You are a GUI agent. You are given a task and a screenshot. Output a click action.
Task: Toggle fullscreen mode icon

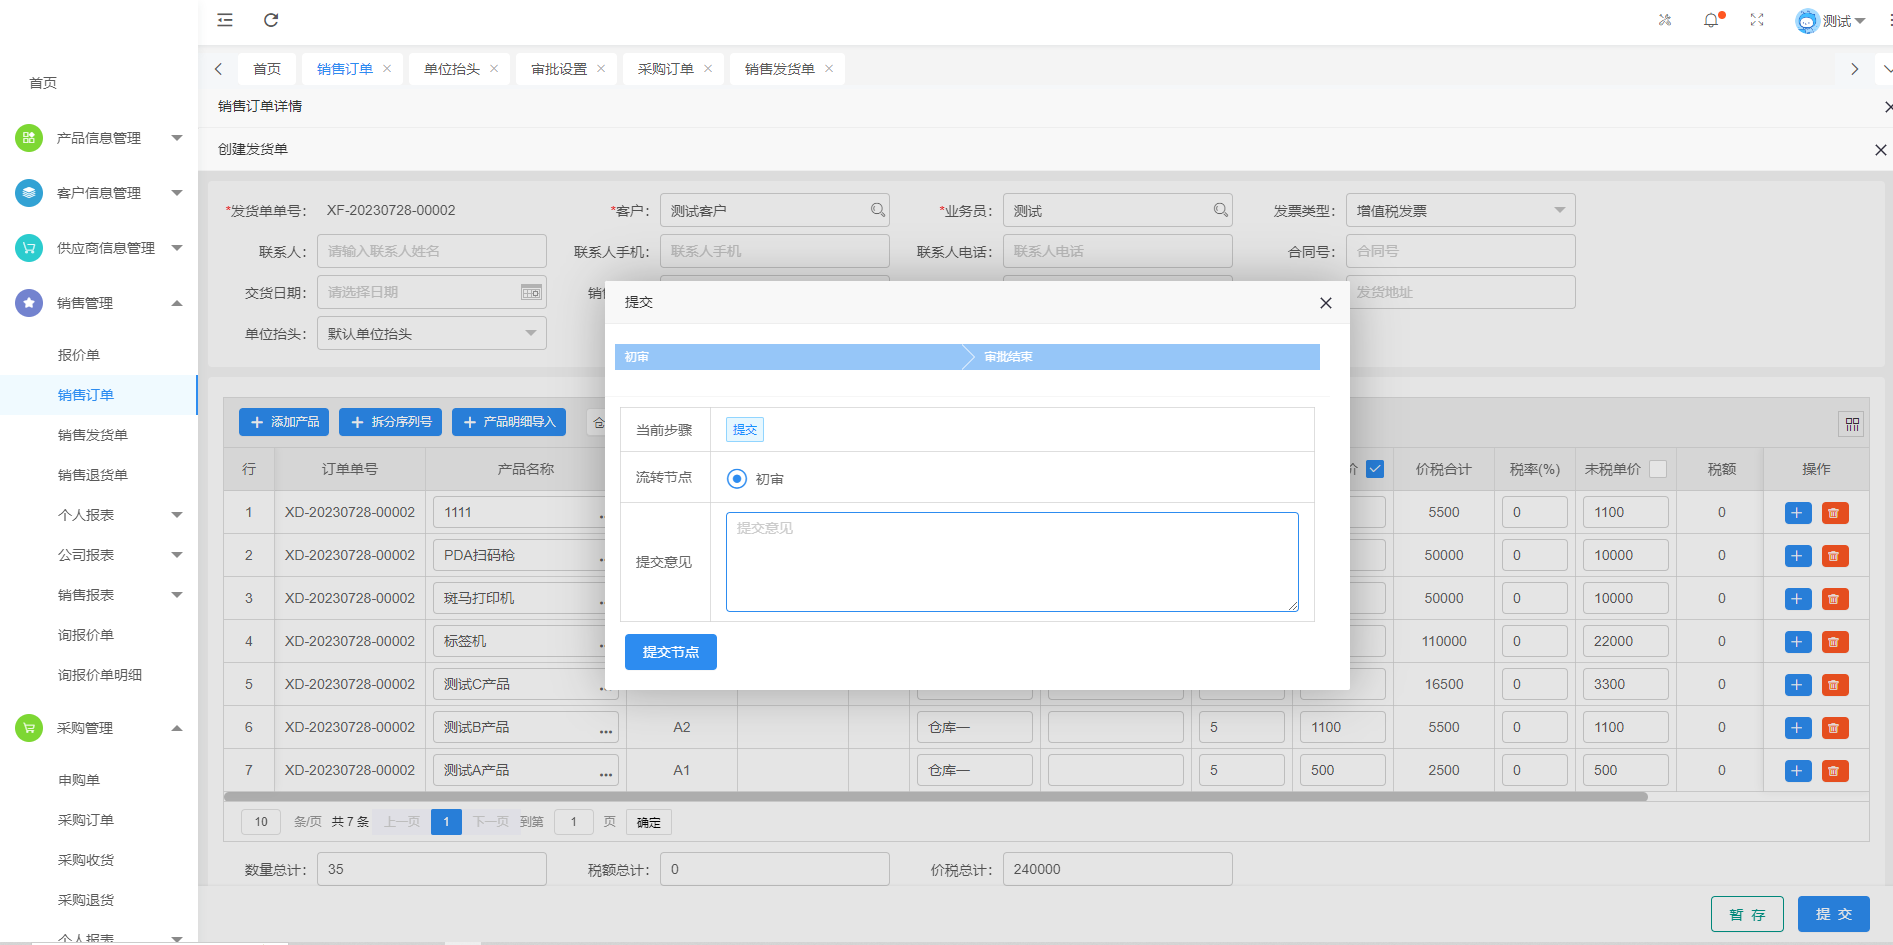[1757, 20]
